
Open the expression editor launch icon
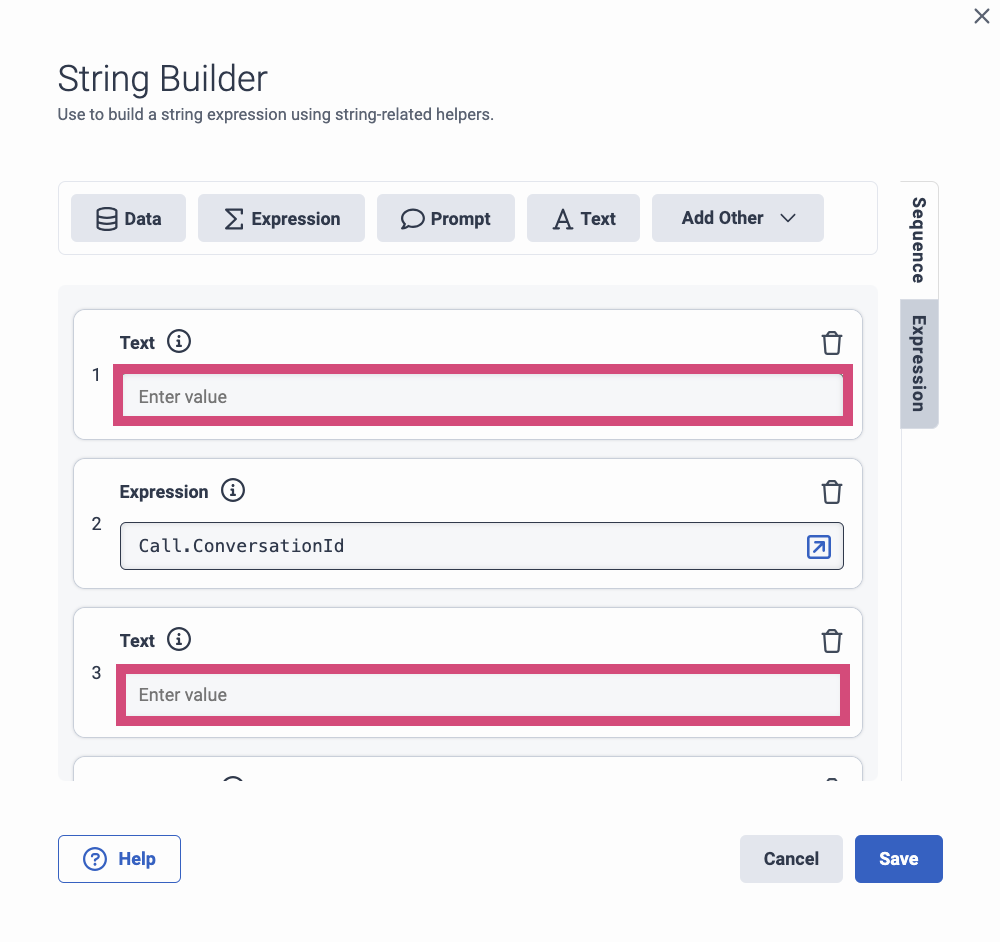[x=818, y=547]
